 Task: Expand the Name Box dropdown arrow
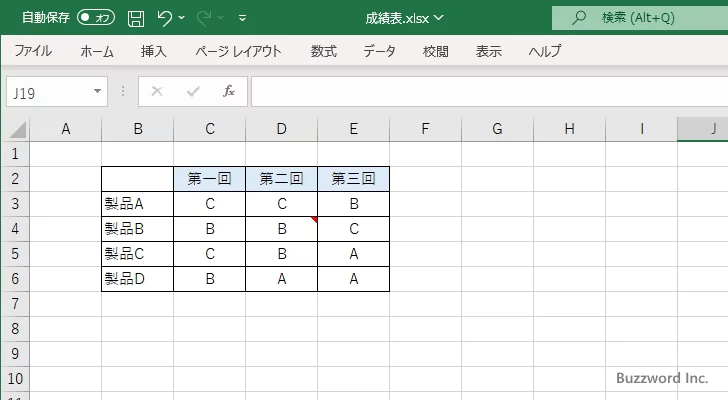point(98,91)
